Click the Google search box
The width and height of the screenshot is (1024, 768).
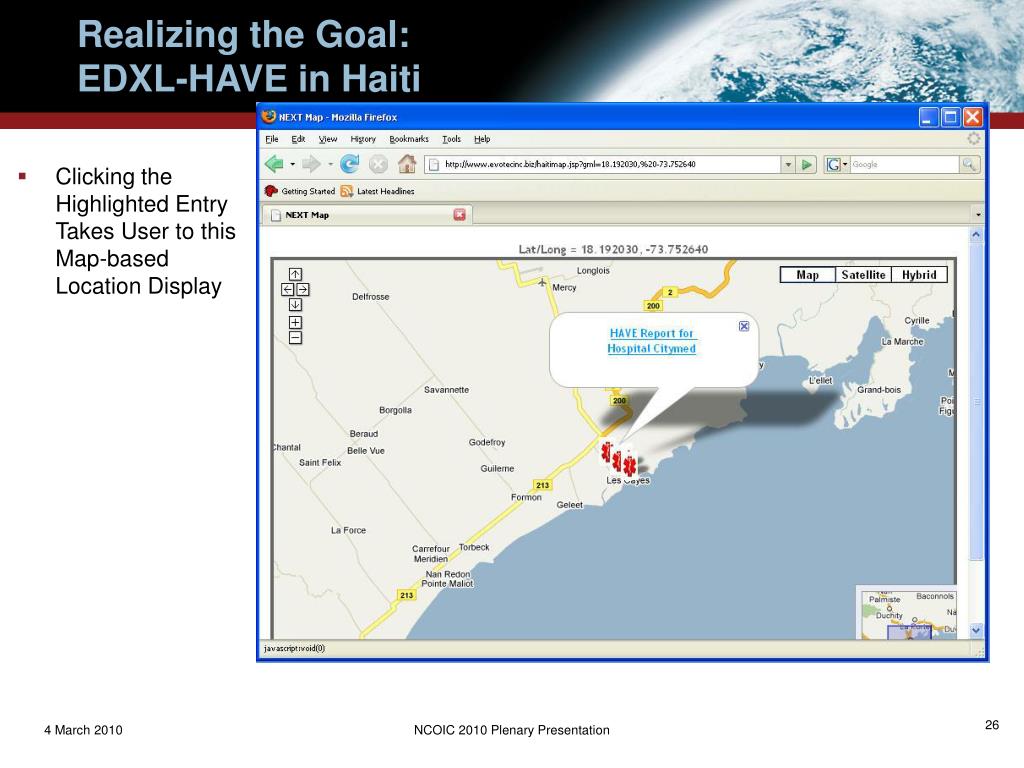click(x=904, y=165)
